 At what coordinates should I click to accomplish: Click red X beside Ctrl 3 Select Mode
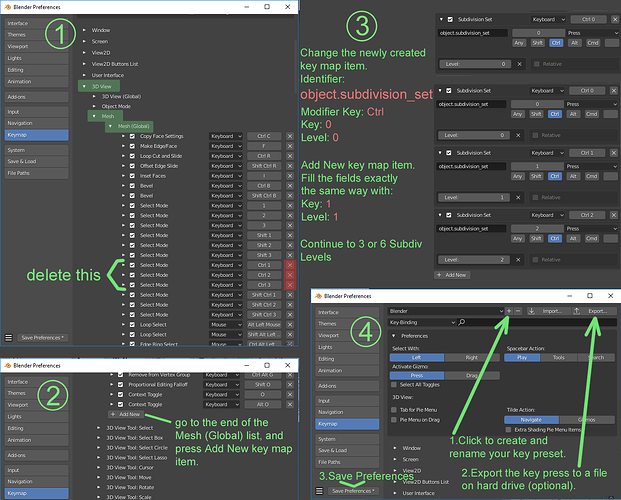point(290,285)
